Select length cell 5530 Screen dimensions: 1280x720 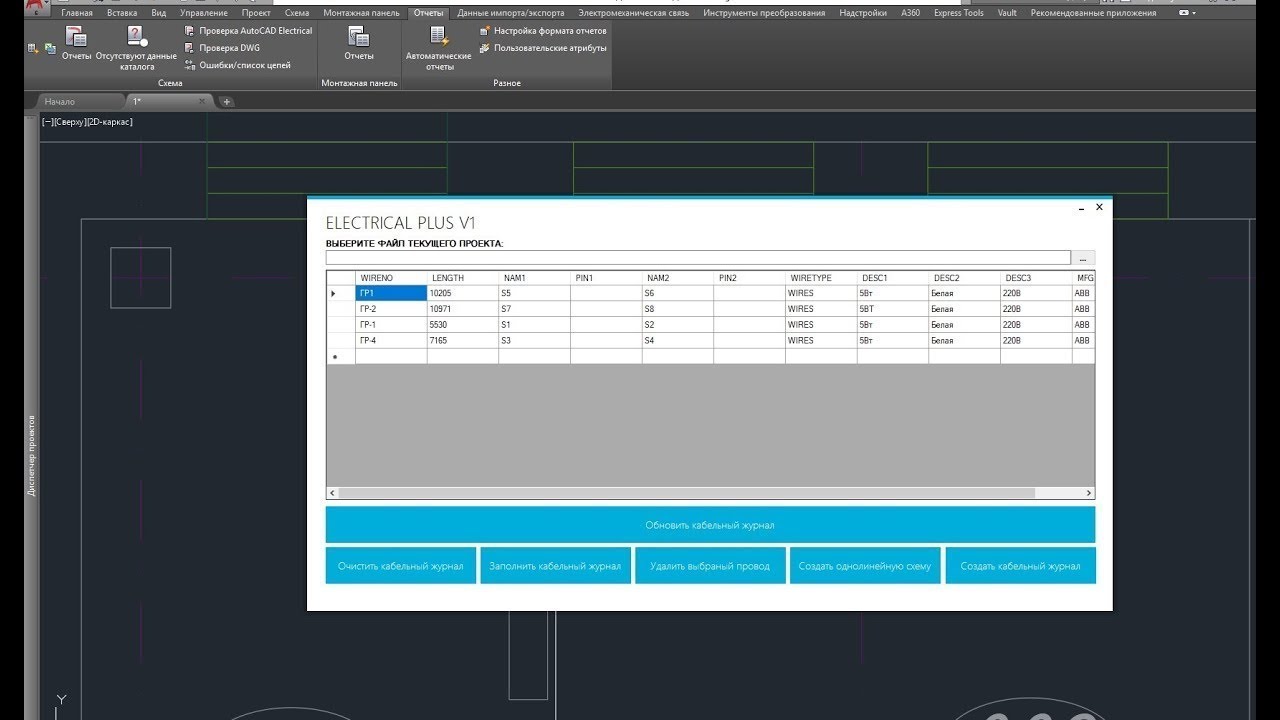point(463,325)
